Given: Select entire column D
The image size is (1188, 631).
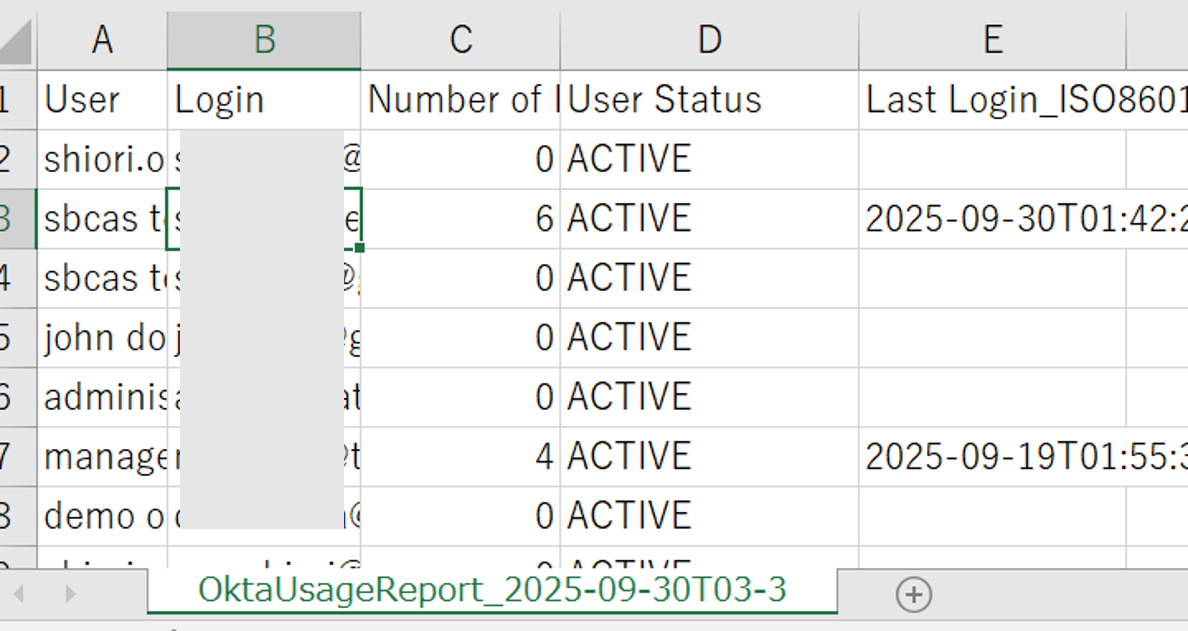Looking at the screenshot, I should point(709,40).
